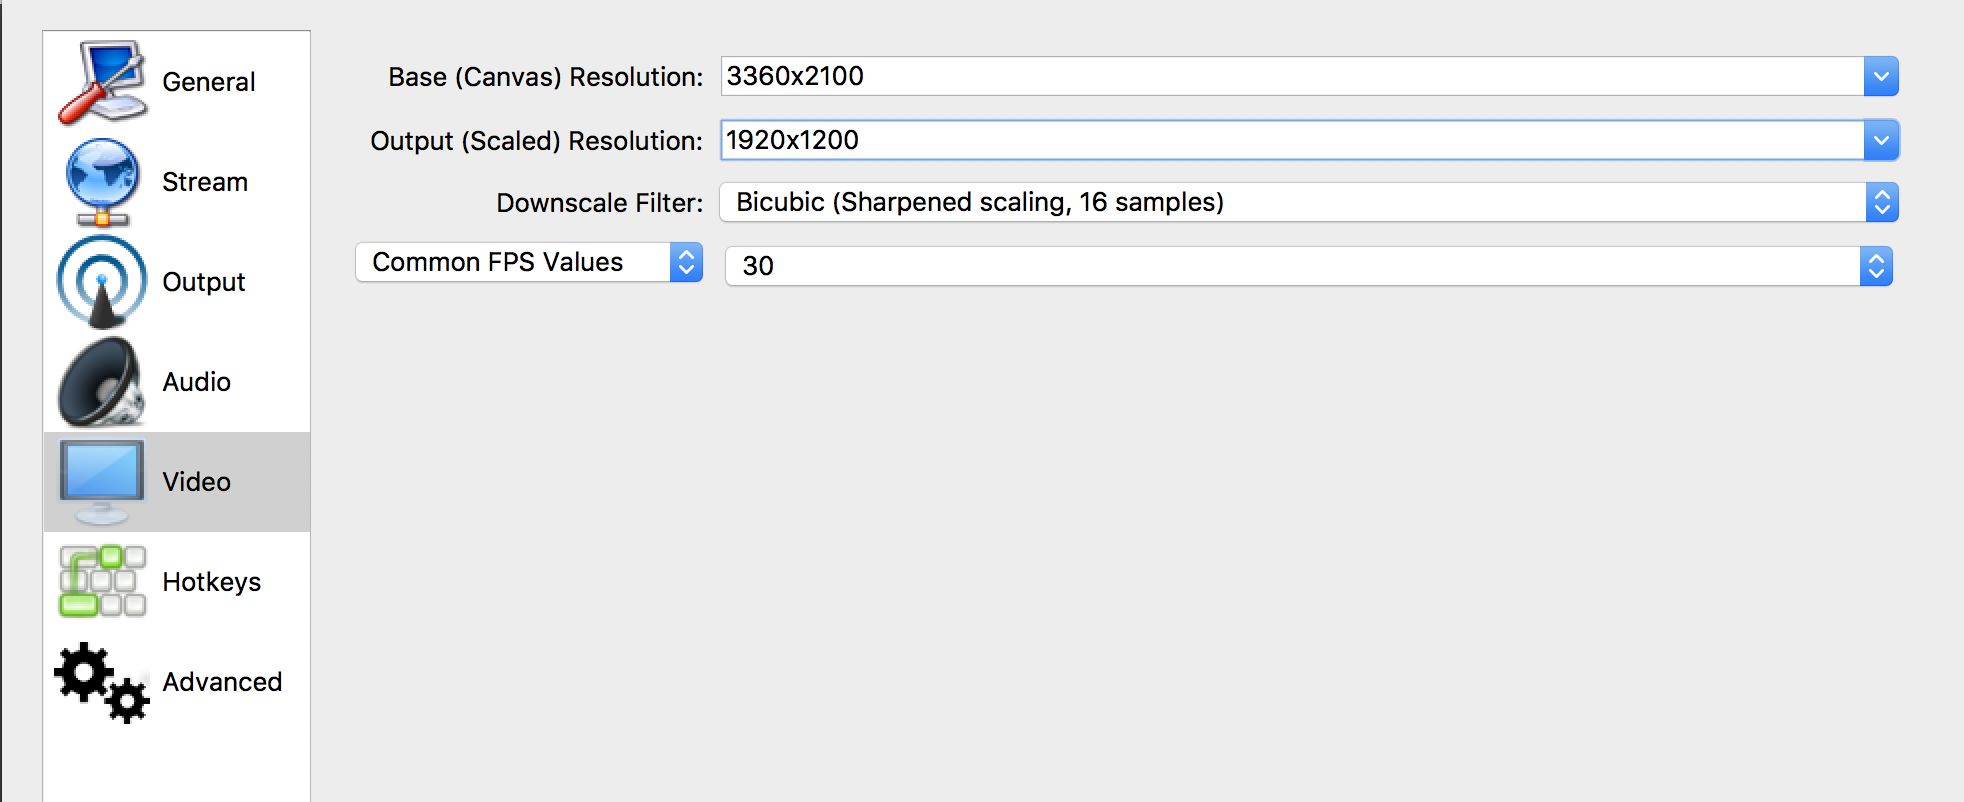Switch to the General settings tab label
Viewport: 1964px width, 802px height.
[209, 82]
